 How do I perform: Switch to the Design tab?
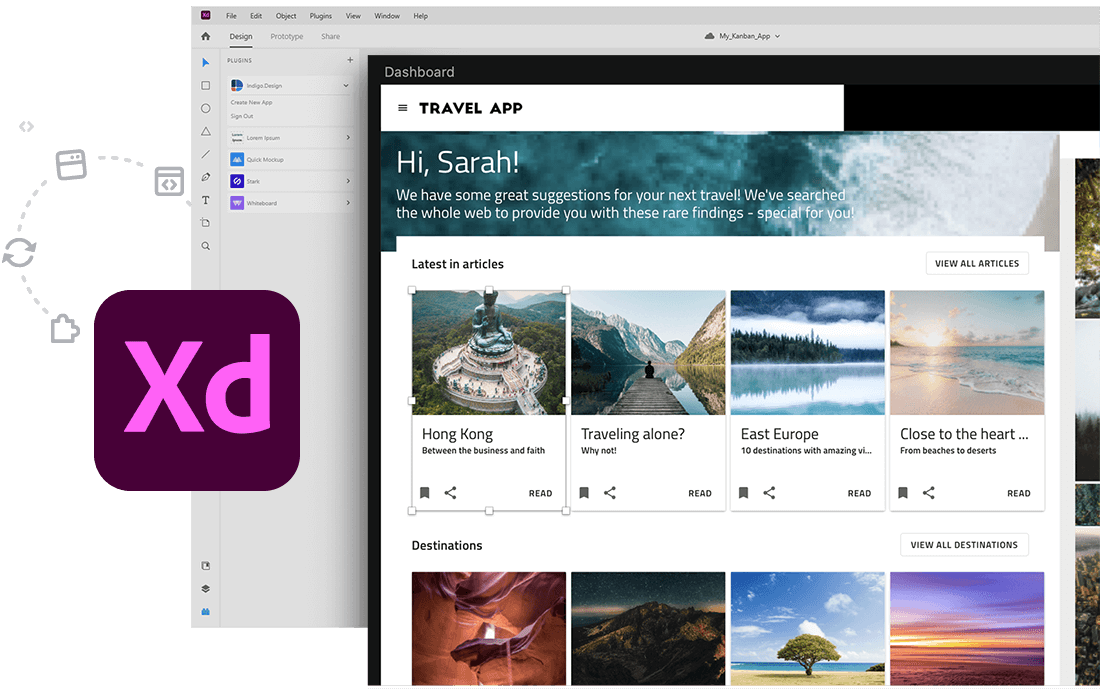(241, 36)
